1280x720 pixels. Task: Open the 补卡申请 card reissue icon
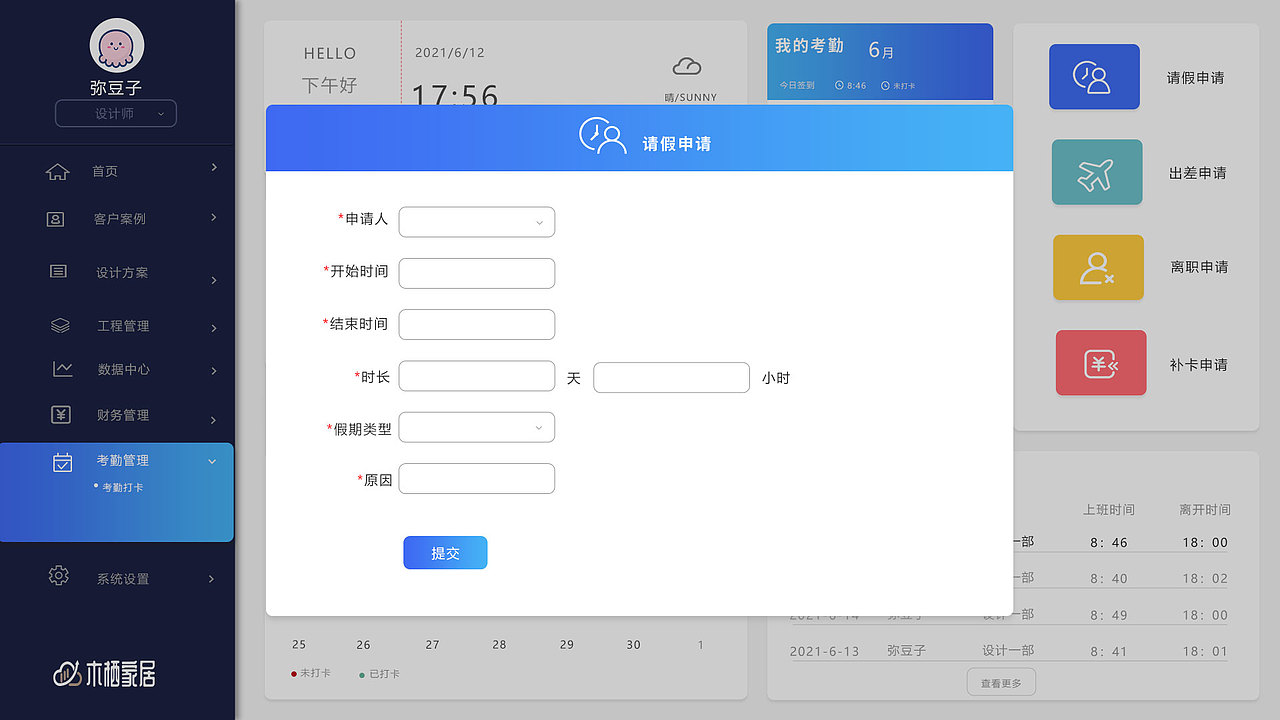tap(1101, 362)
